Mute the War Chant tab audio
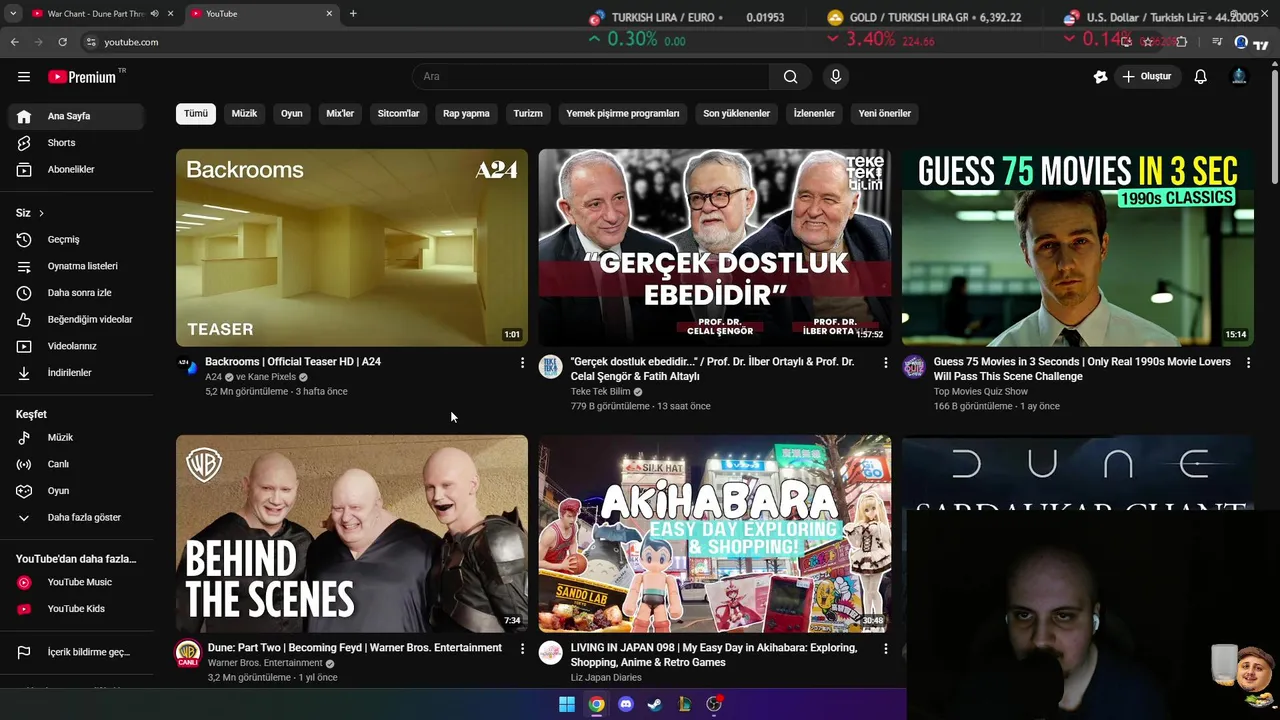Screen dimensions: 1280x720 (x=154, y=14)
